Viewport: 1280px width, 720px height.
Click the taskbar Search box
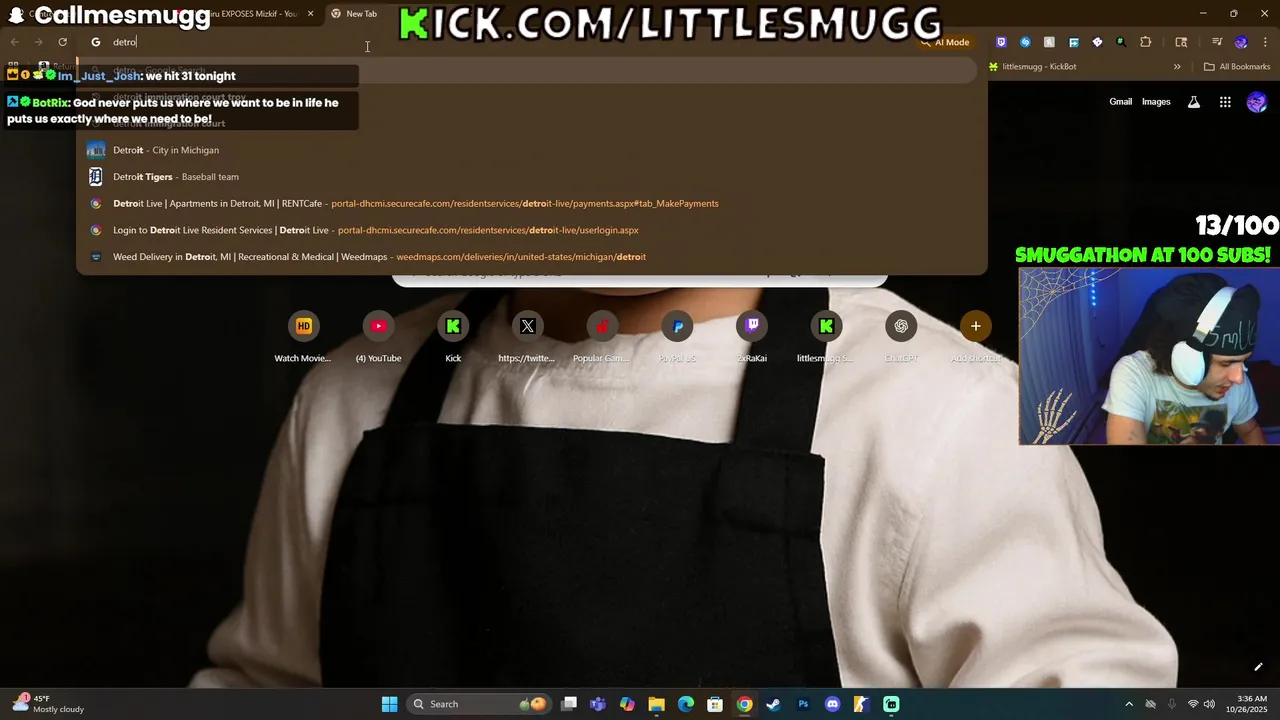(479, 704)
